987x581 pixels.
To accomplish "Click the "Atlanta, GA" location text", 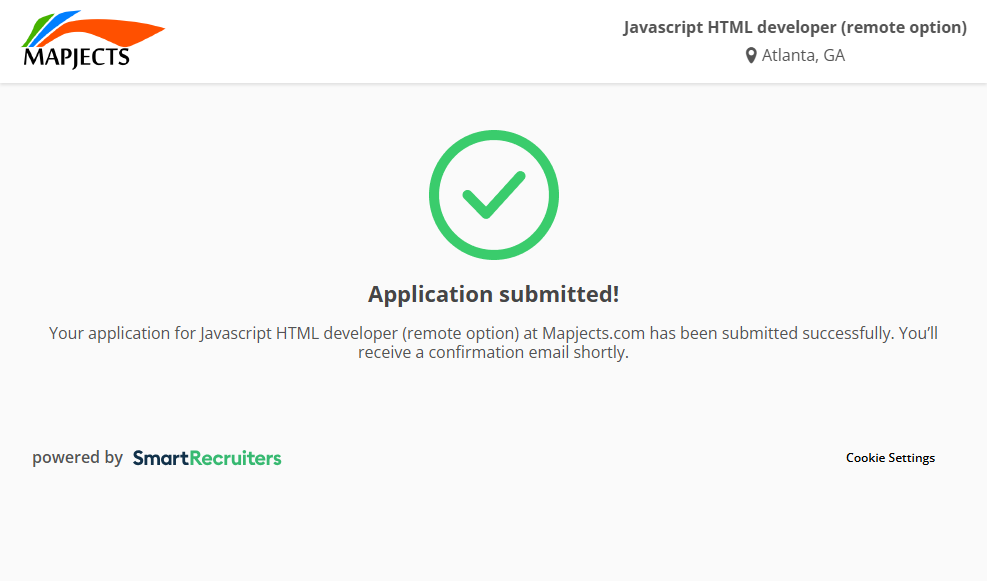I will pos(803,56).
